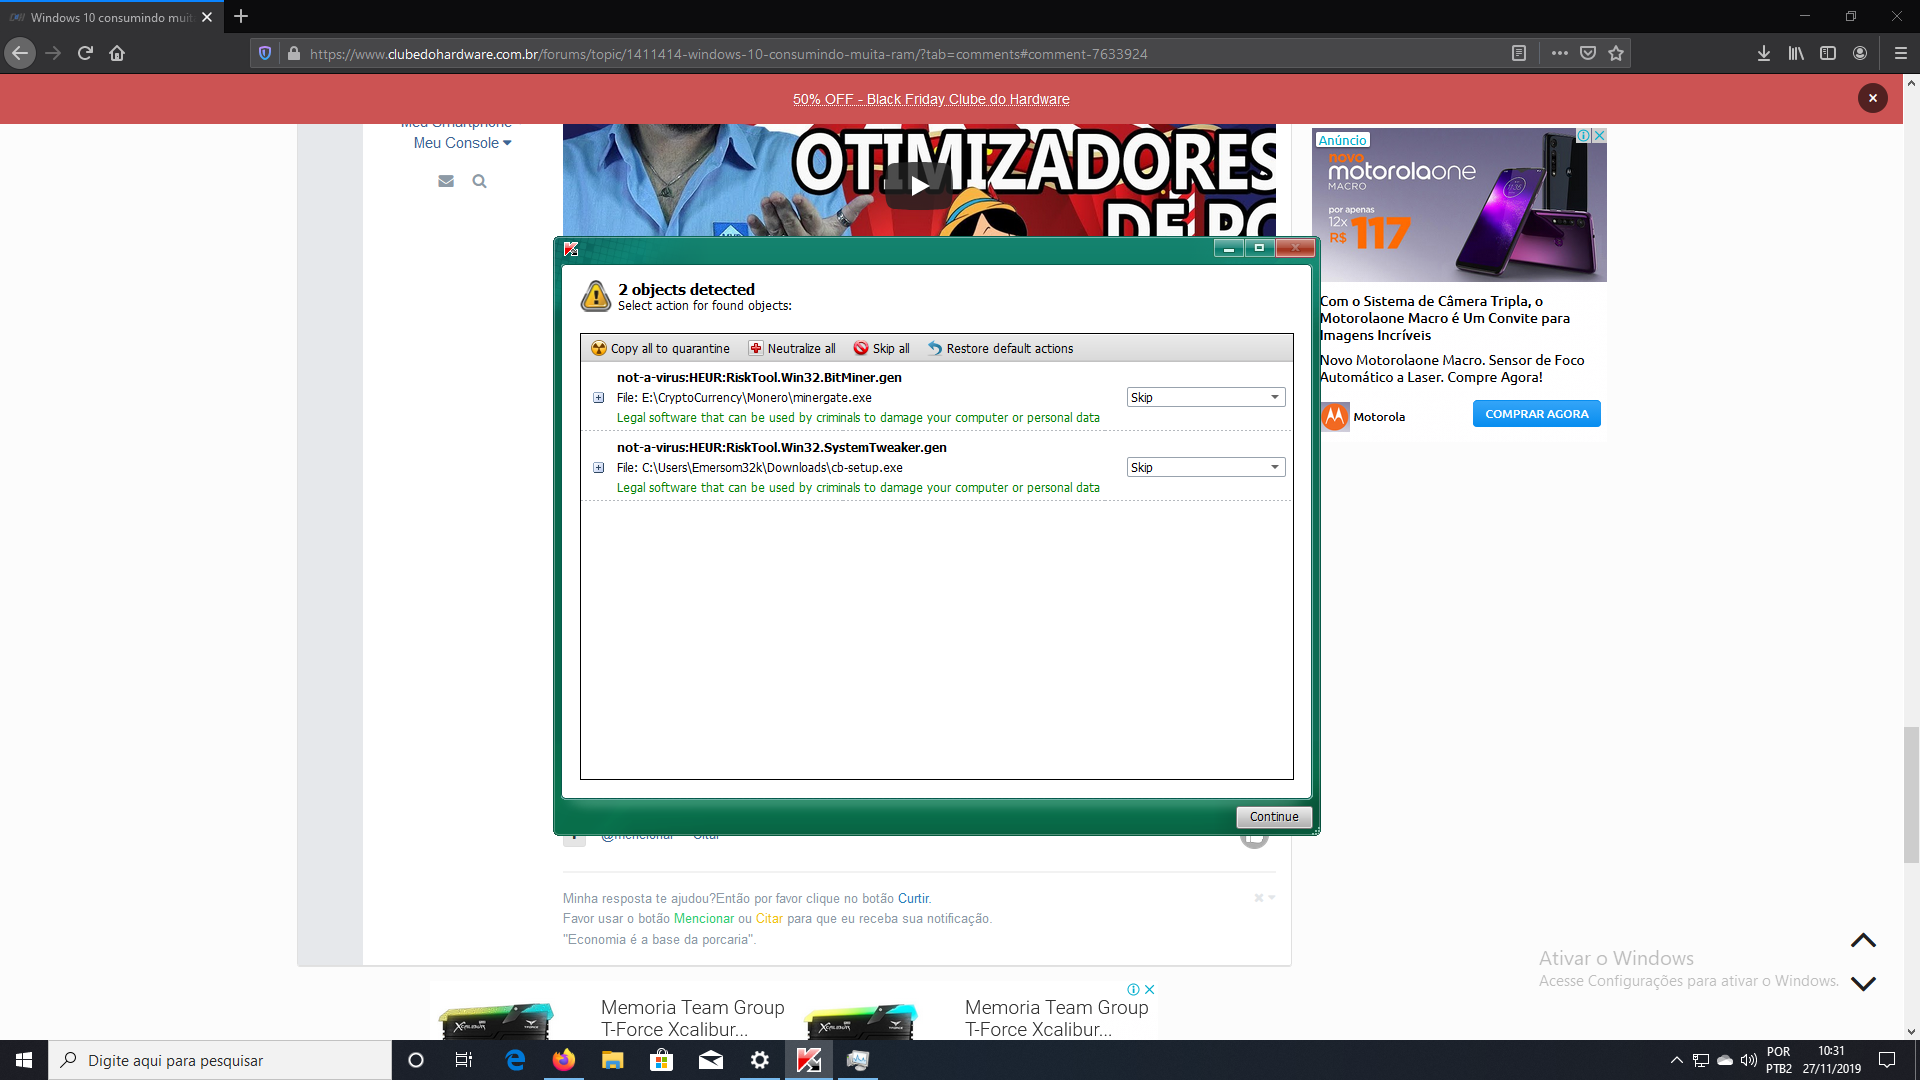This screenshot has width=1920, height=1080.
Task: Click the page scroll-down chevron
Action: click(1863, 983)
